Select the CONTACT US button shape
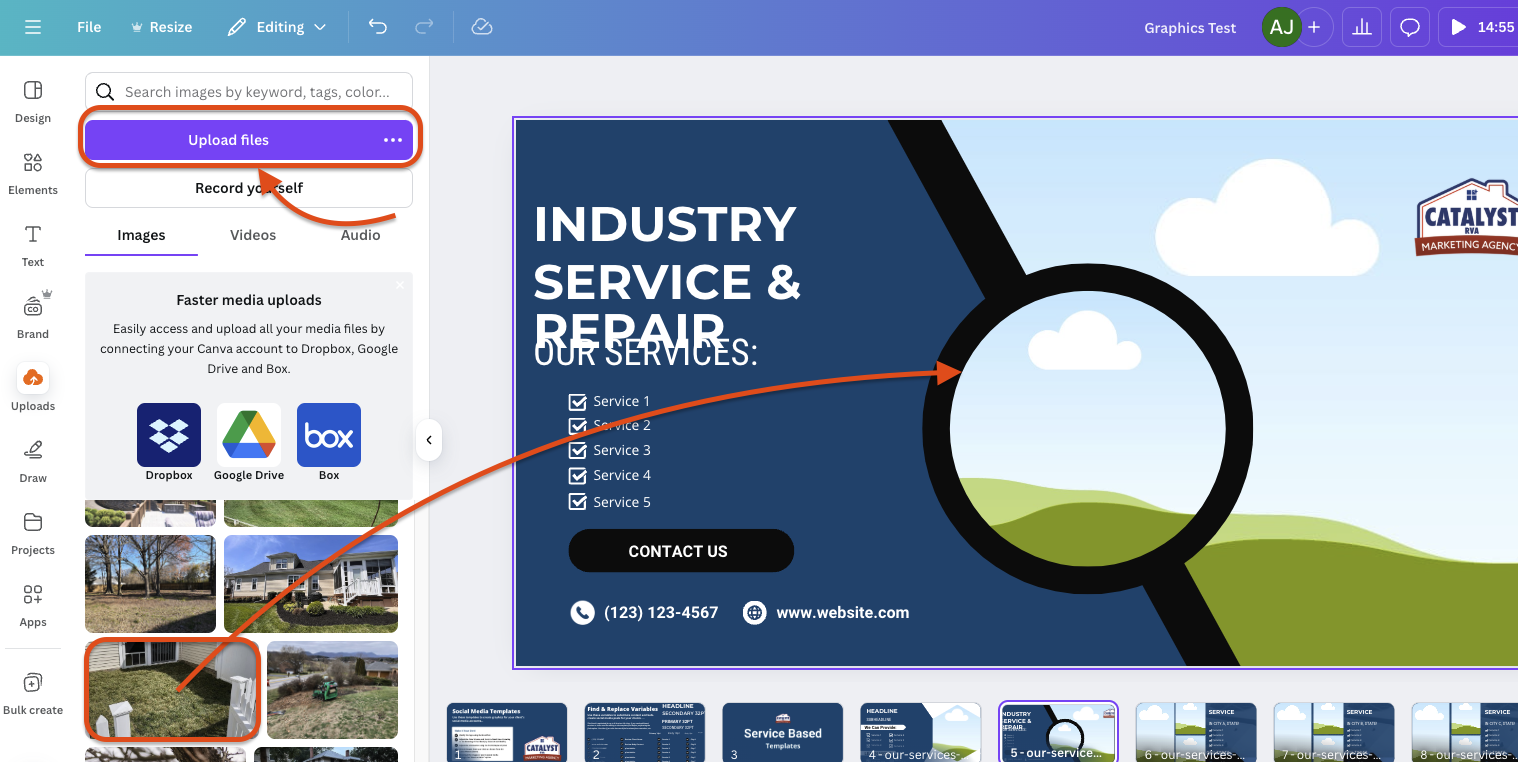The height and width of the screenshot is (762, 1518). pos(681,551)
